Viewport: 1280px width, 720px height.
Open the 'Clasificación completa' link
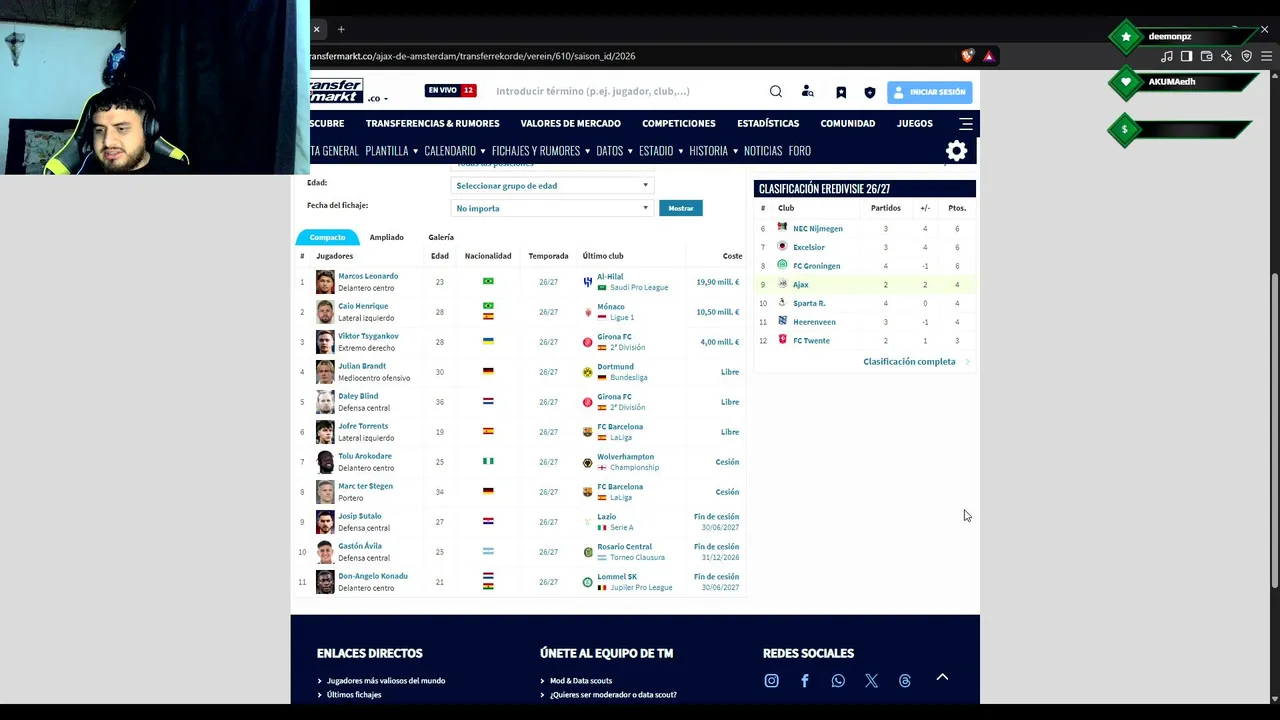click(909, 362)
